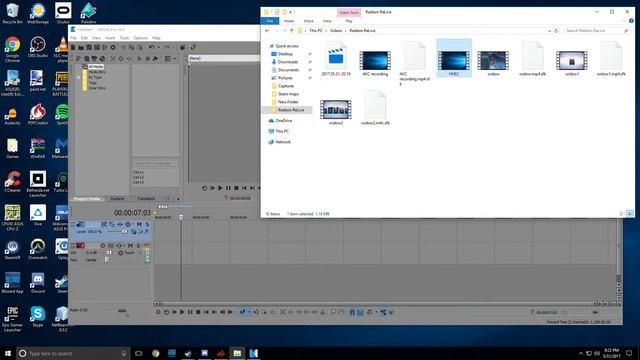Mute the audio track with M button
This screenshot has width=640, height=360.
tap(130, 246)
